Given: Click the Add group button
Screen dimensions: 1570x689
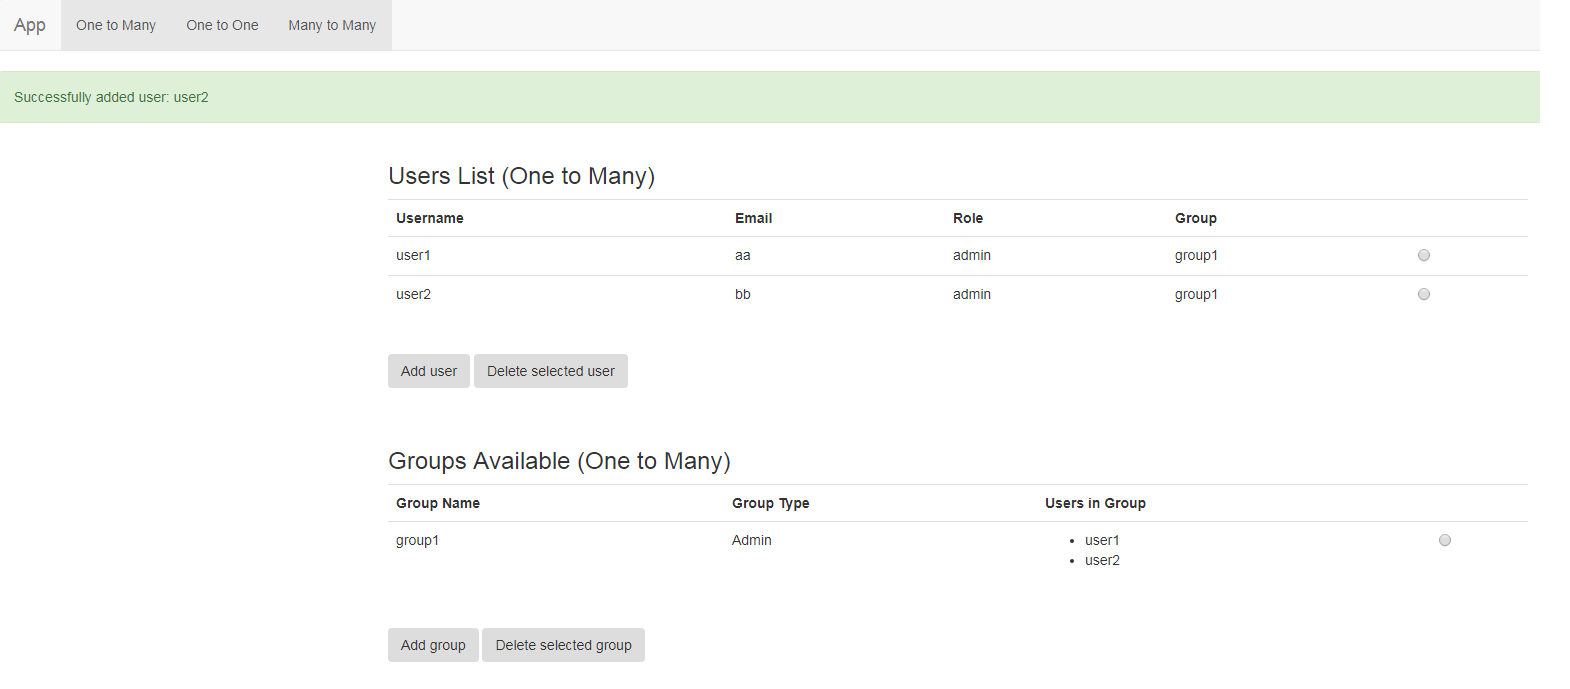Looking at the screenshot, I should coord(433,645).
